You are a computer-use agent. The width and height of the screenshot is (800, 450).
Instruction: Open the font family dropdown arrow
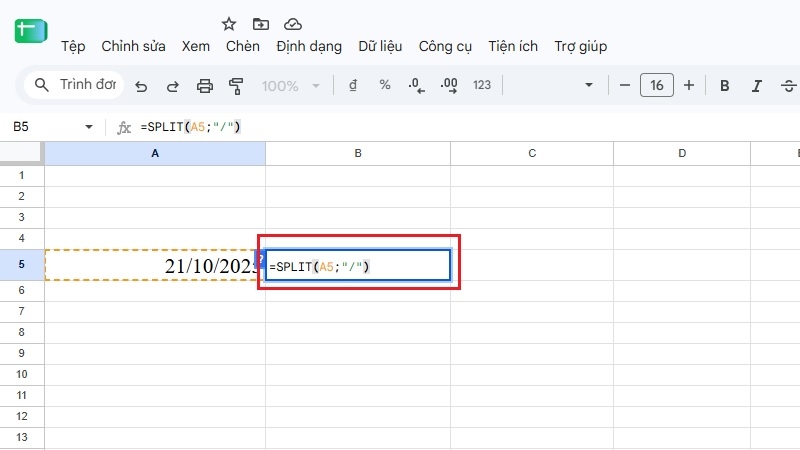pyautogui.click(x=589, y=85)
